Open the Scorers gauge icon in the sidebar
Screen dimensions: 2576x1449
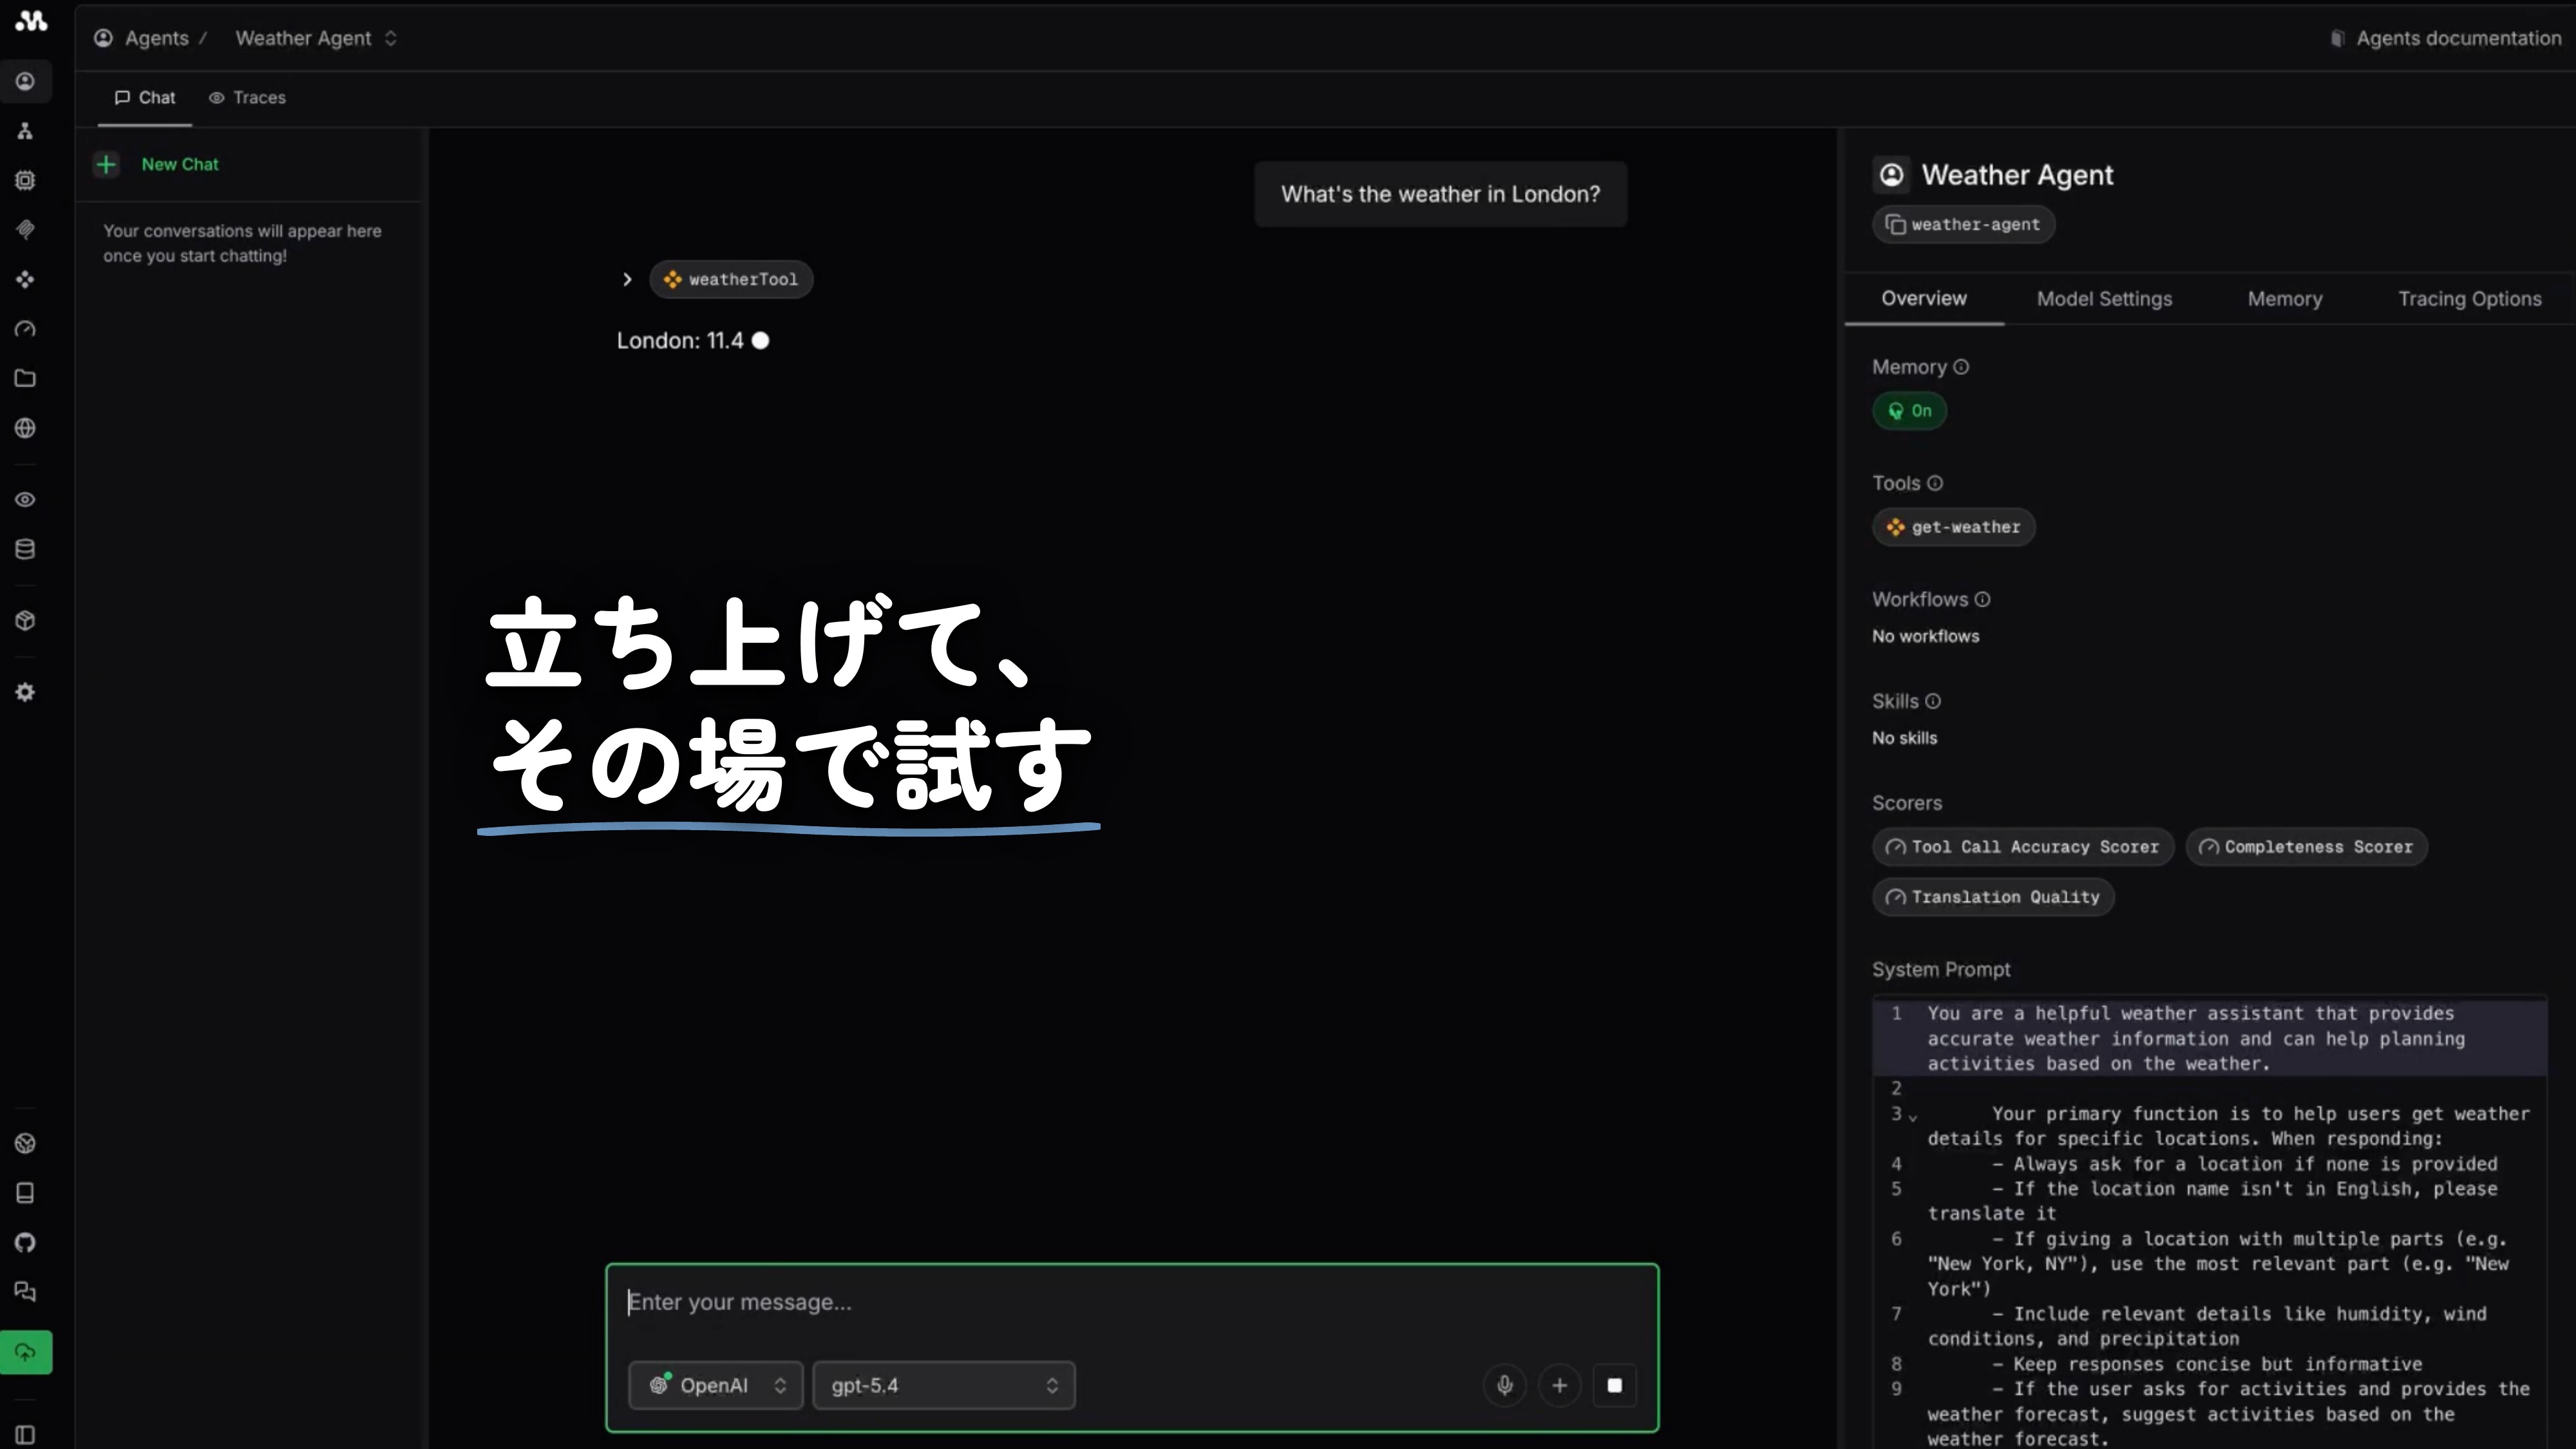(25, 329)
